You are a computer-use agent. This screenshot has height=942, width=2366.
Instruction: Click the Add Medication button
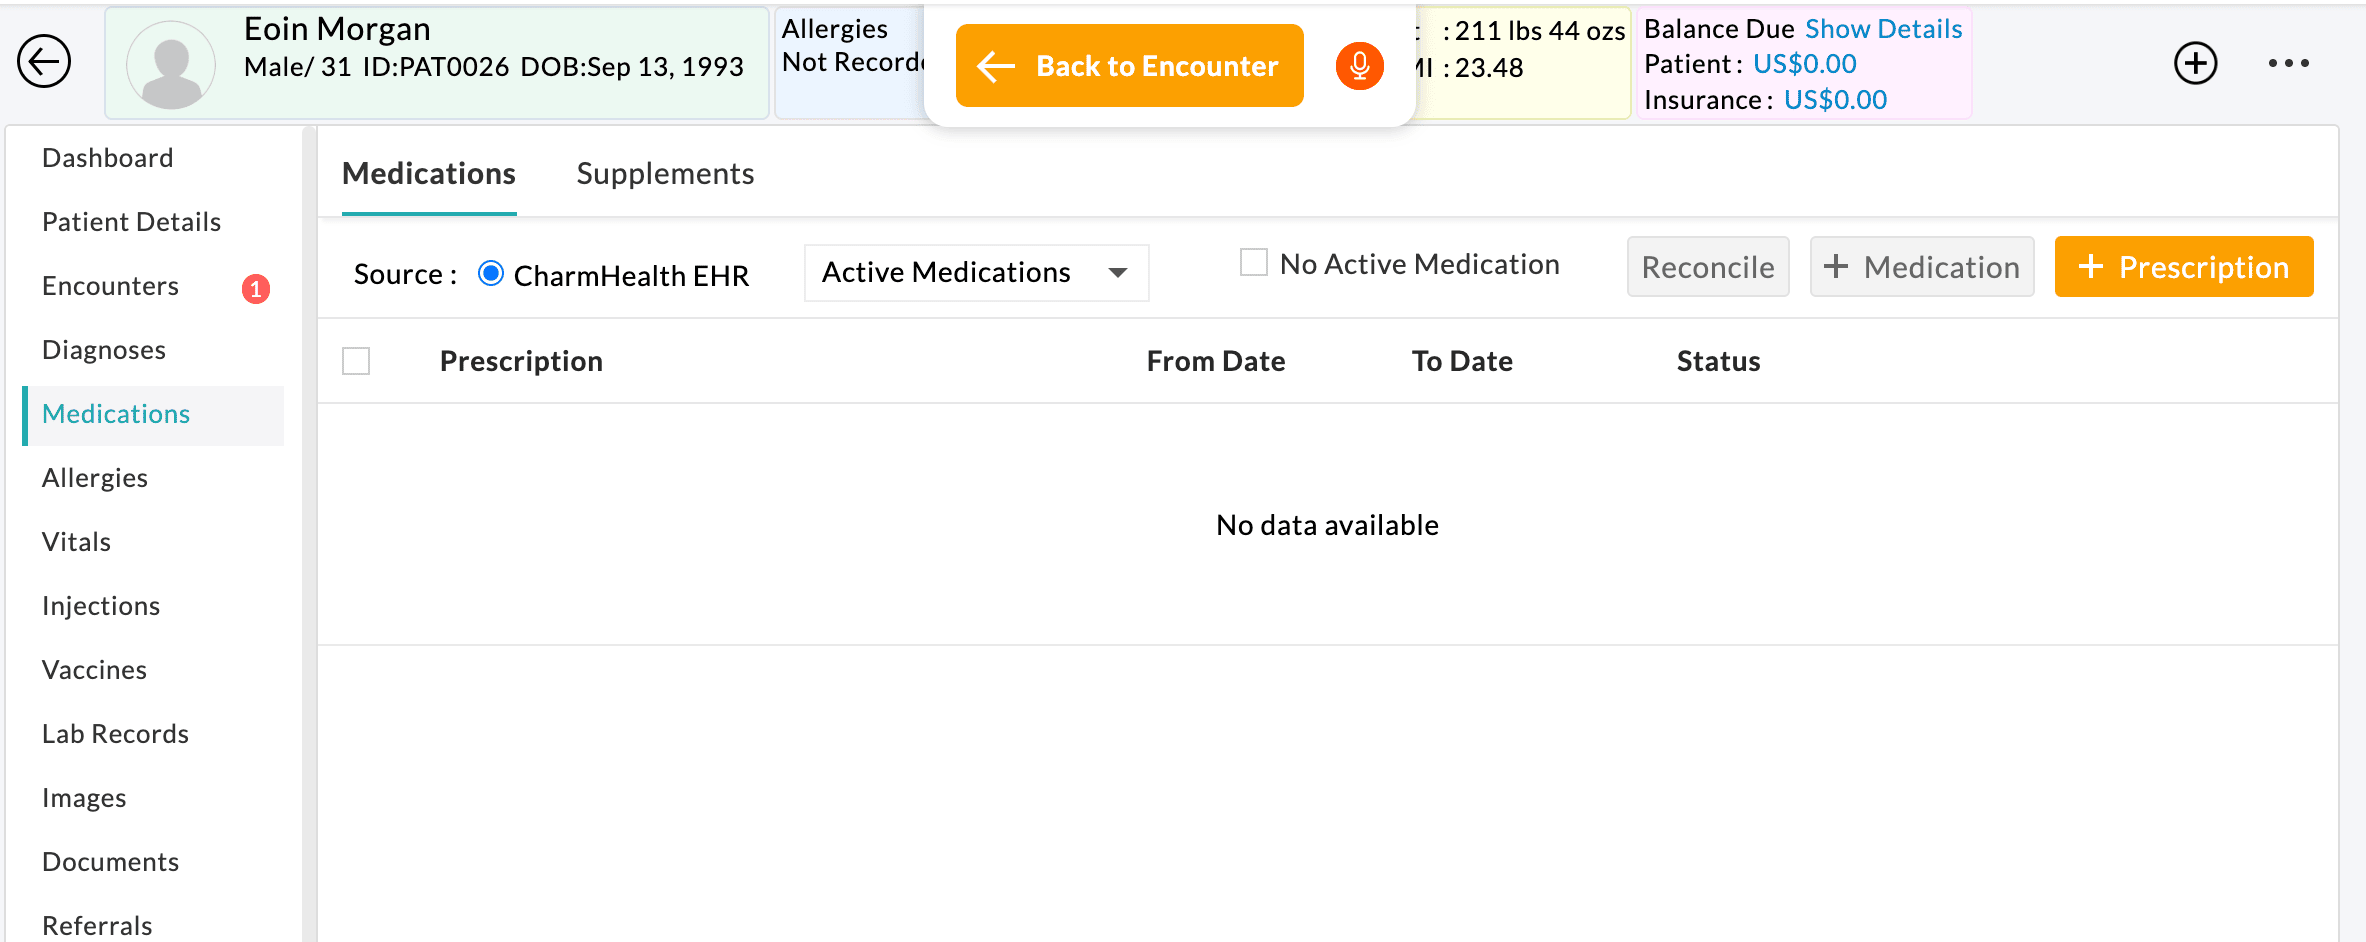[1921, 267]
